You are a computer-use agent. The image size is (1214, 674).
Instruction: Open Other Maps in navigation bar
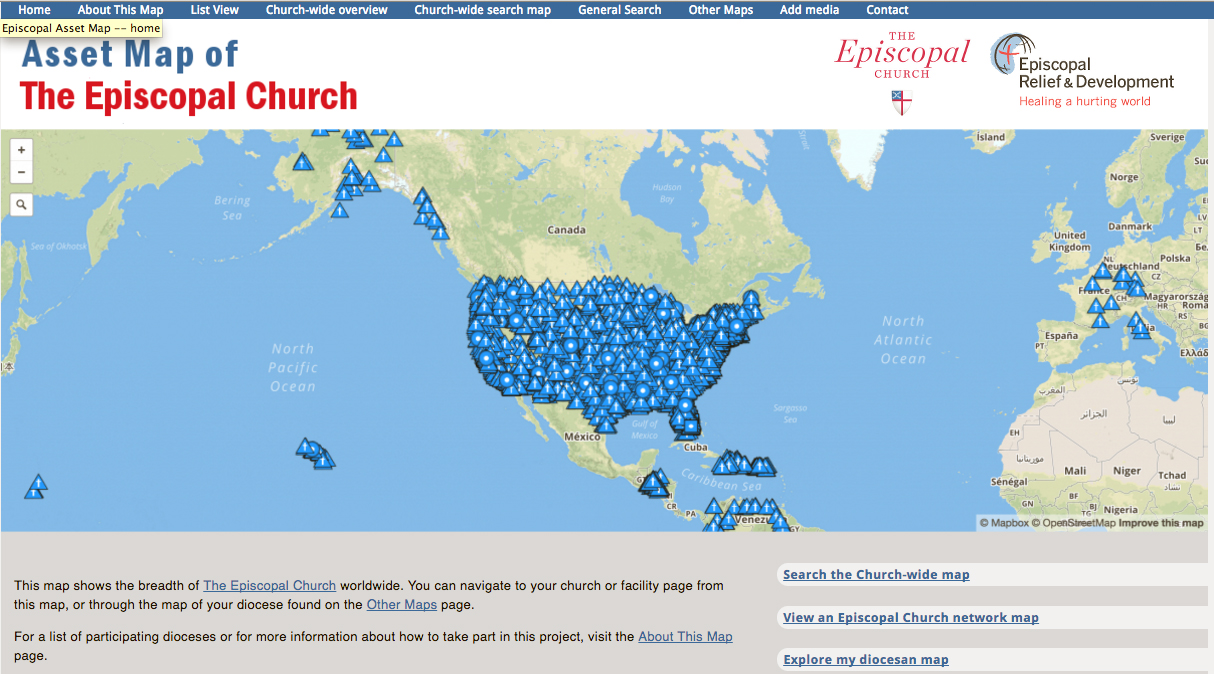721,10
